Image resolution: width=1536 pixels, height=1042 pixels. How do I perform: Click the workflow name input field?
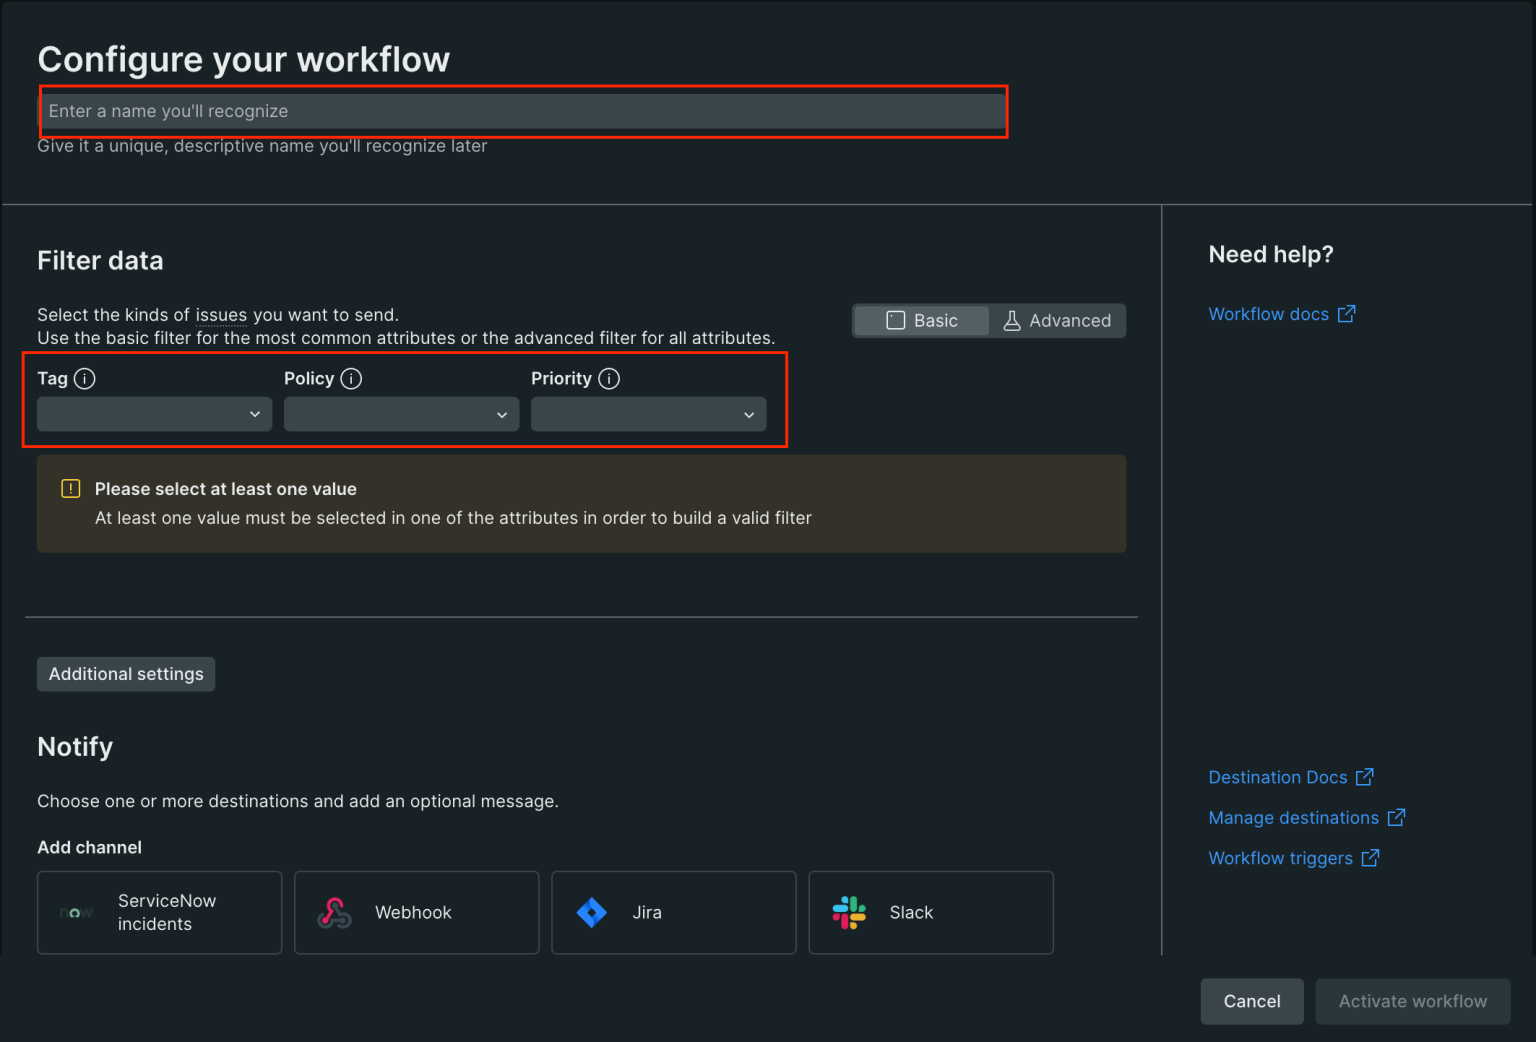523,111
